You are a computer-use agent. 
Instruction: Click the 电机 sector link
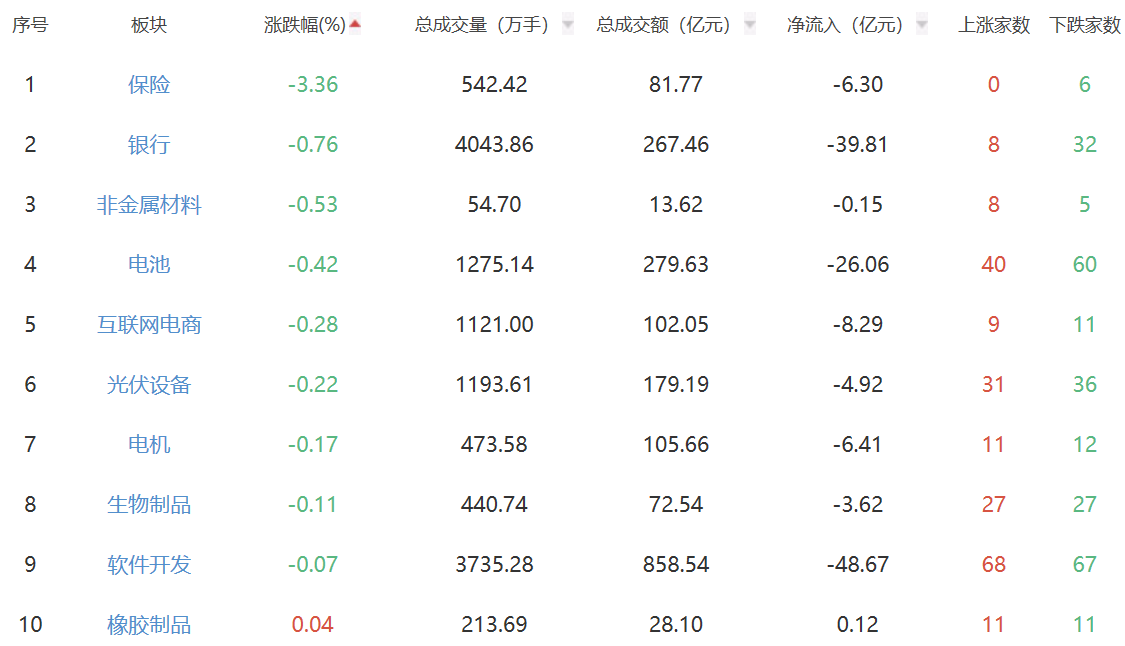[149, 445]
